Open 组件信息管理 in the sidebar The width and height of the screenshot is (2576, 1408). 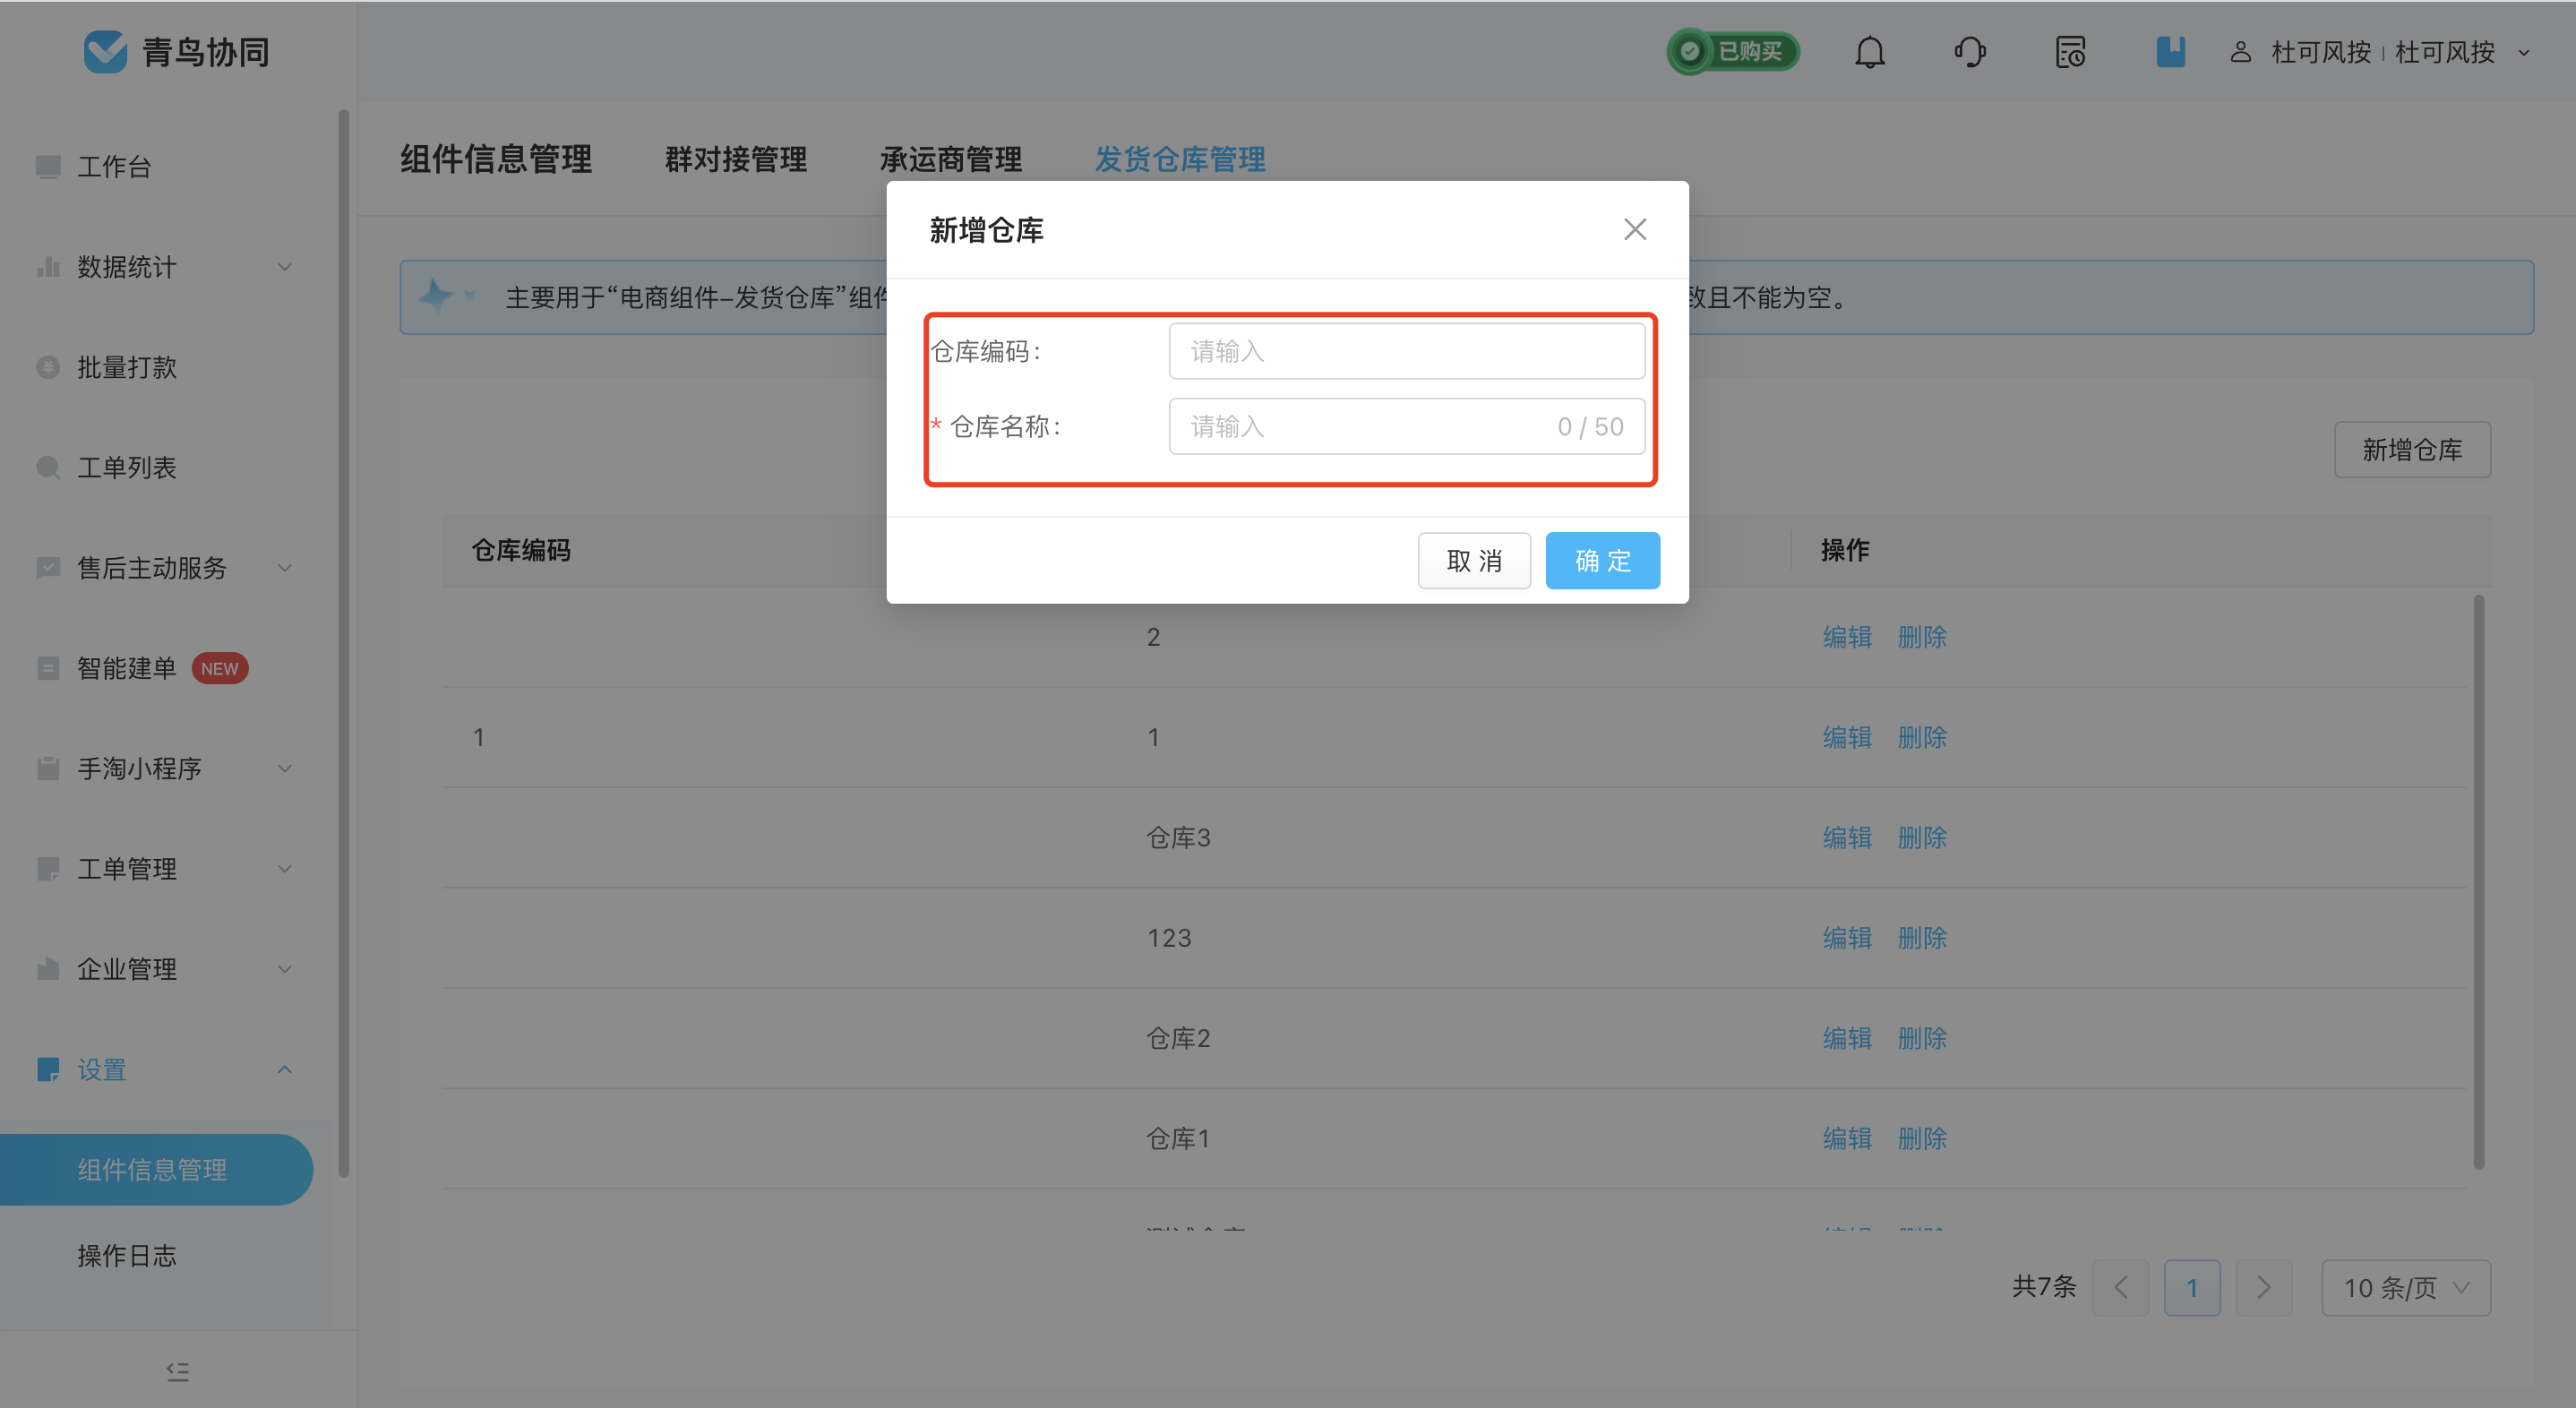click(156, 1169)
